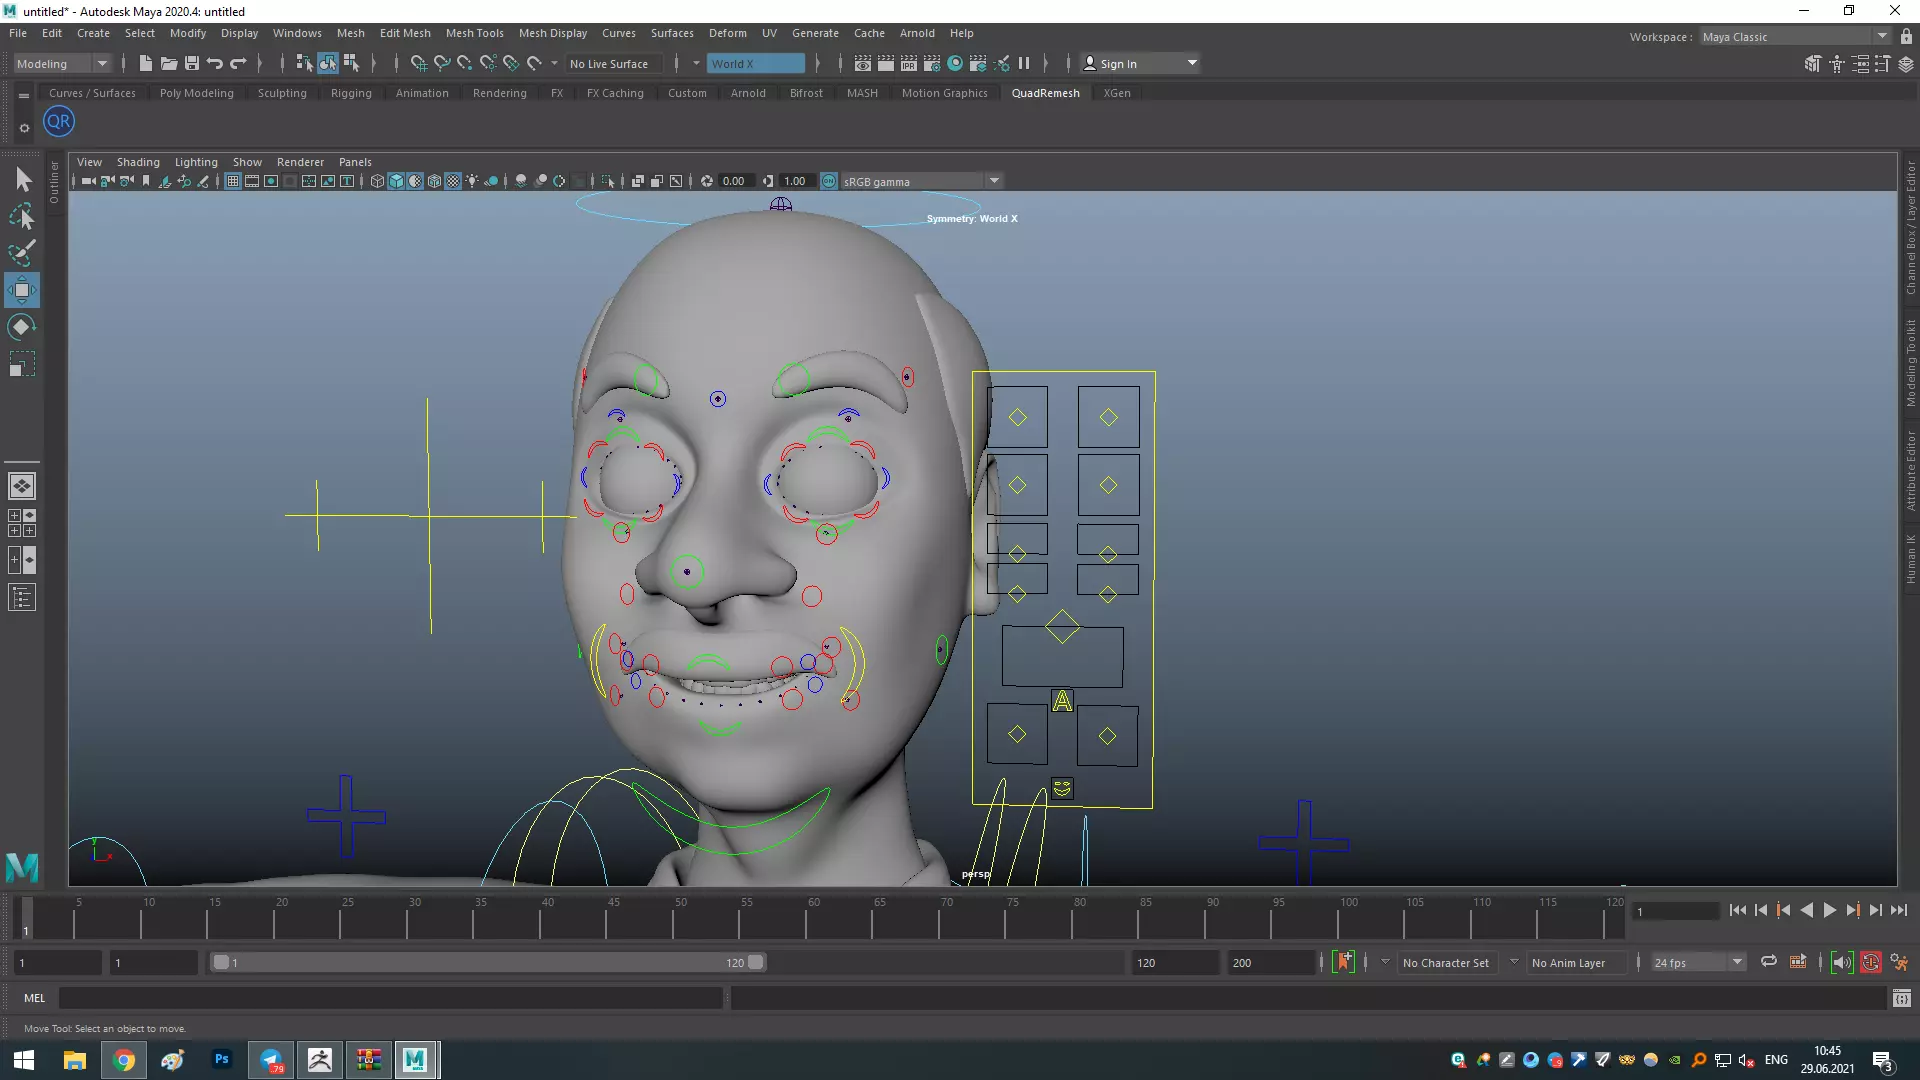The width and height of the screenshot is (1920, 1080).
Task: Open the No Anim Layer dropdown arrow
Action: pyautogui.click(x=1514, y=962)
